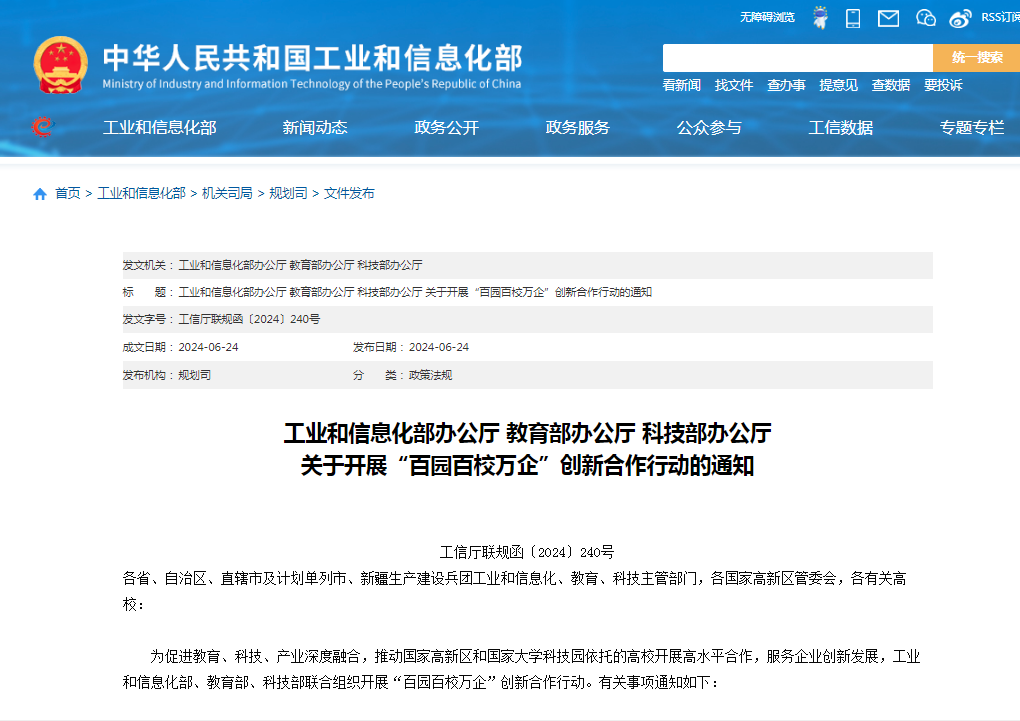Click the email envelope icon
Image resolution: width=1020 pixels, height=721 pixels.
click(x=888, y=17)
